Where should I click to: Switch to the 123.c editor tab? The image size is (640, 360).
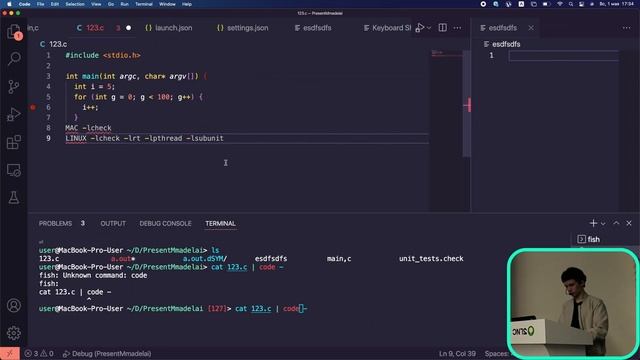95,28
